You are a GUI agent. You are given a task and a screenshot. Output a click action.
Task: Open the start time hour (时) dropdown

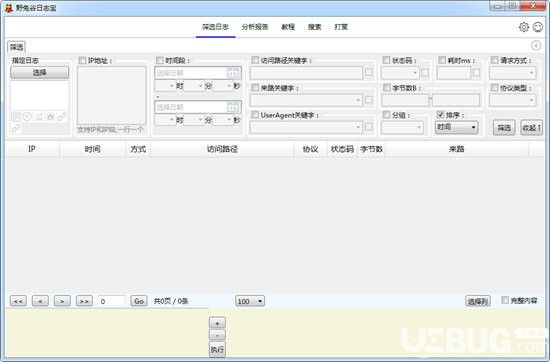tap(165, 86)
